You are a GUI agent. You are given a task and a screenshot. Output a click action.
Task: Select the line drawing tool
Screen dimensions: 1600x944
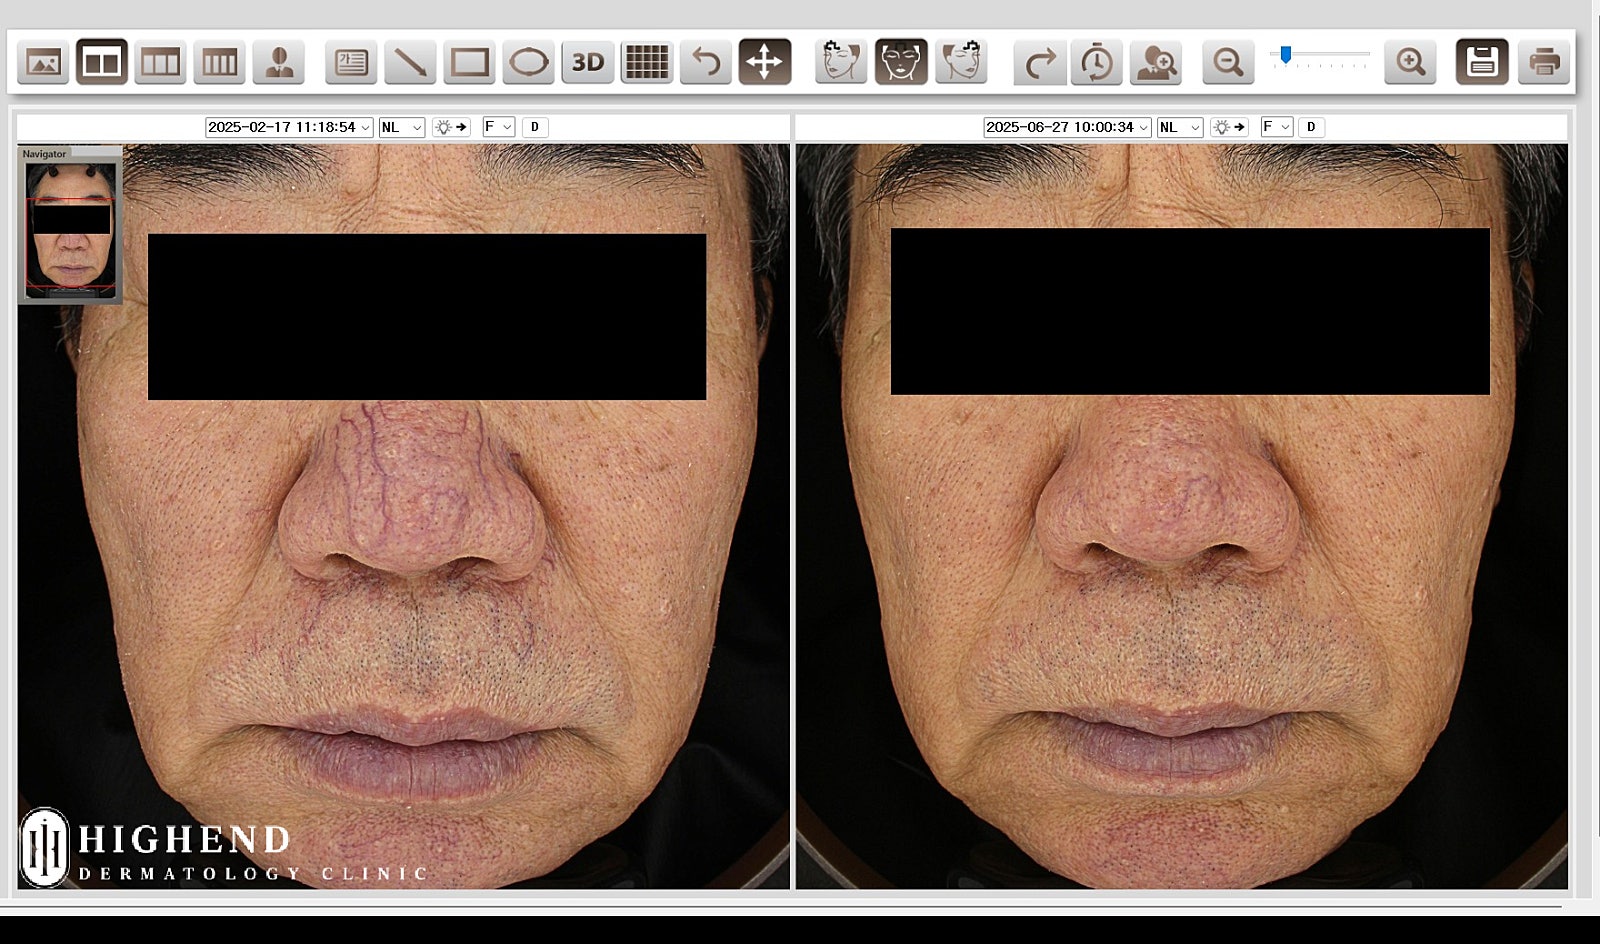[410, 63]
